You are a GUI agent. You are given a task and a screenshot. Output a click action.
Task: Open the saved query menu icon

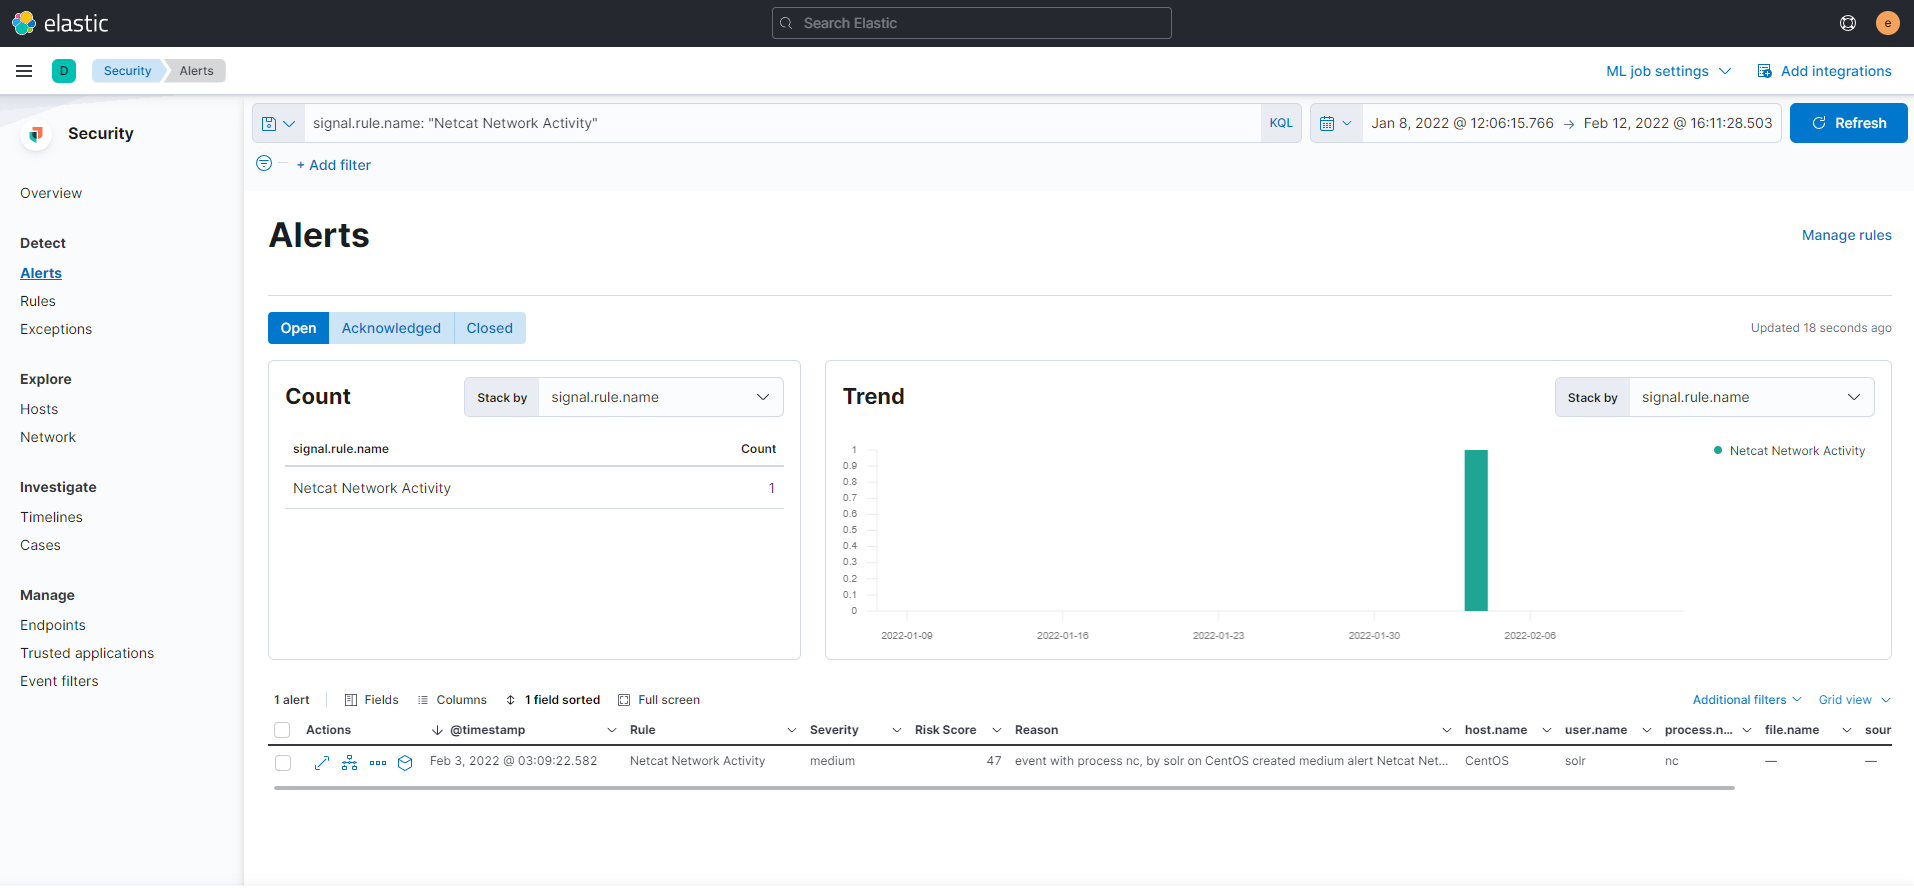pyautogui.click(x=278, y=124)
